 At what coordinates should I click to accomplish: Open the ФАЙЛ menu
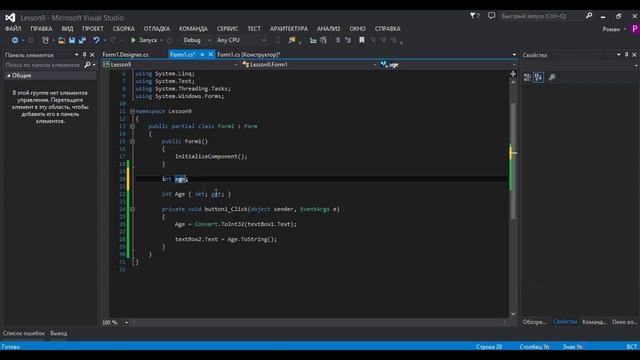tap(13, 29)
